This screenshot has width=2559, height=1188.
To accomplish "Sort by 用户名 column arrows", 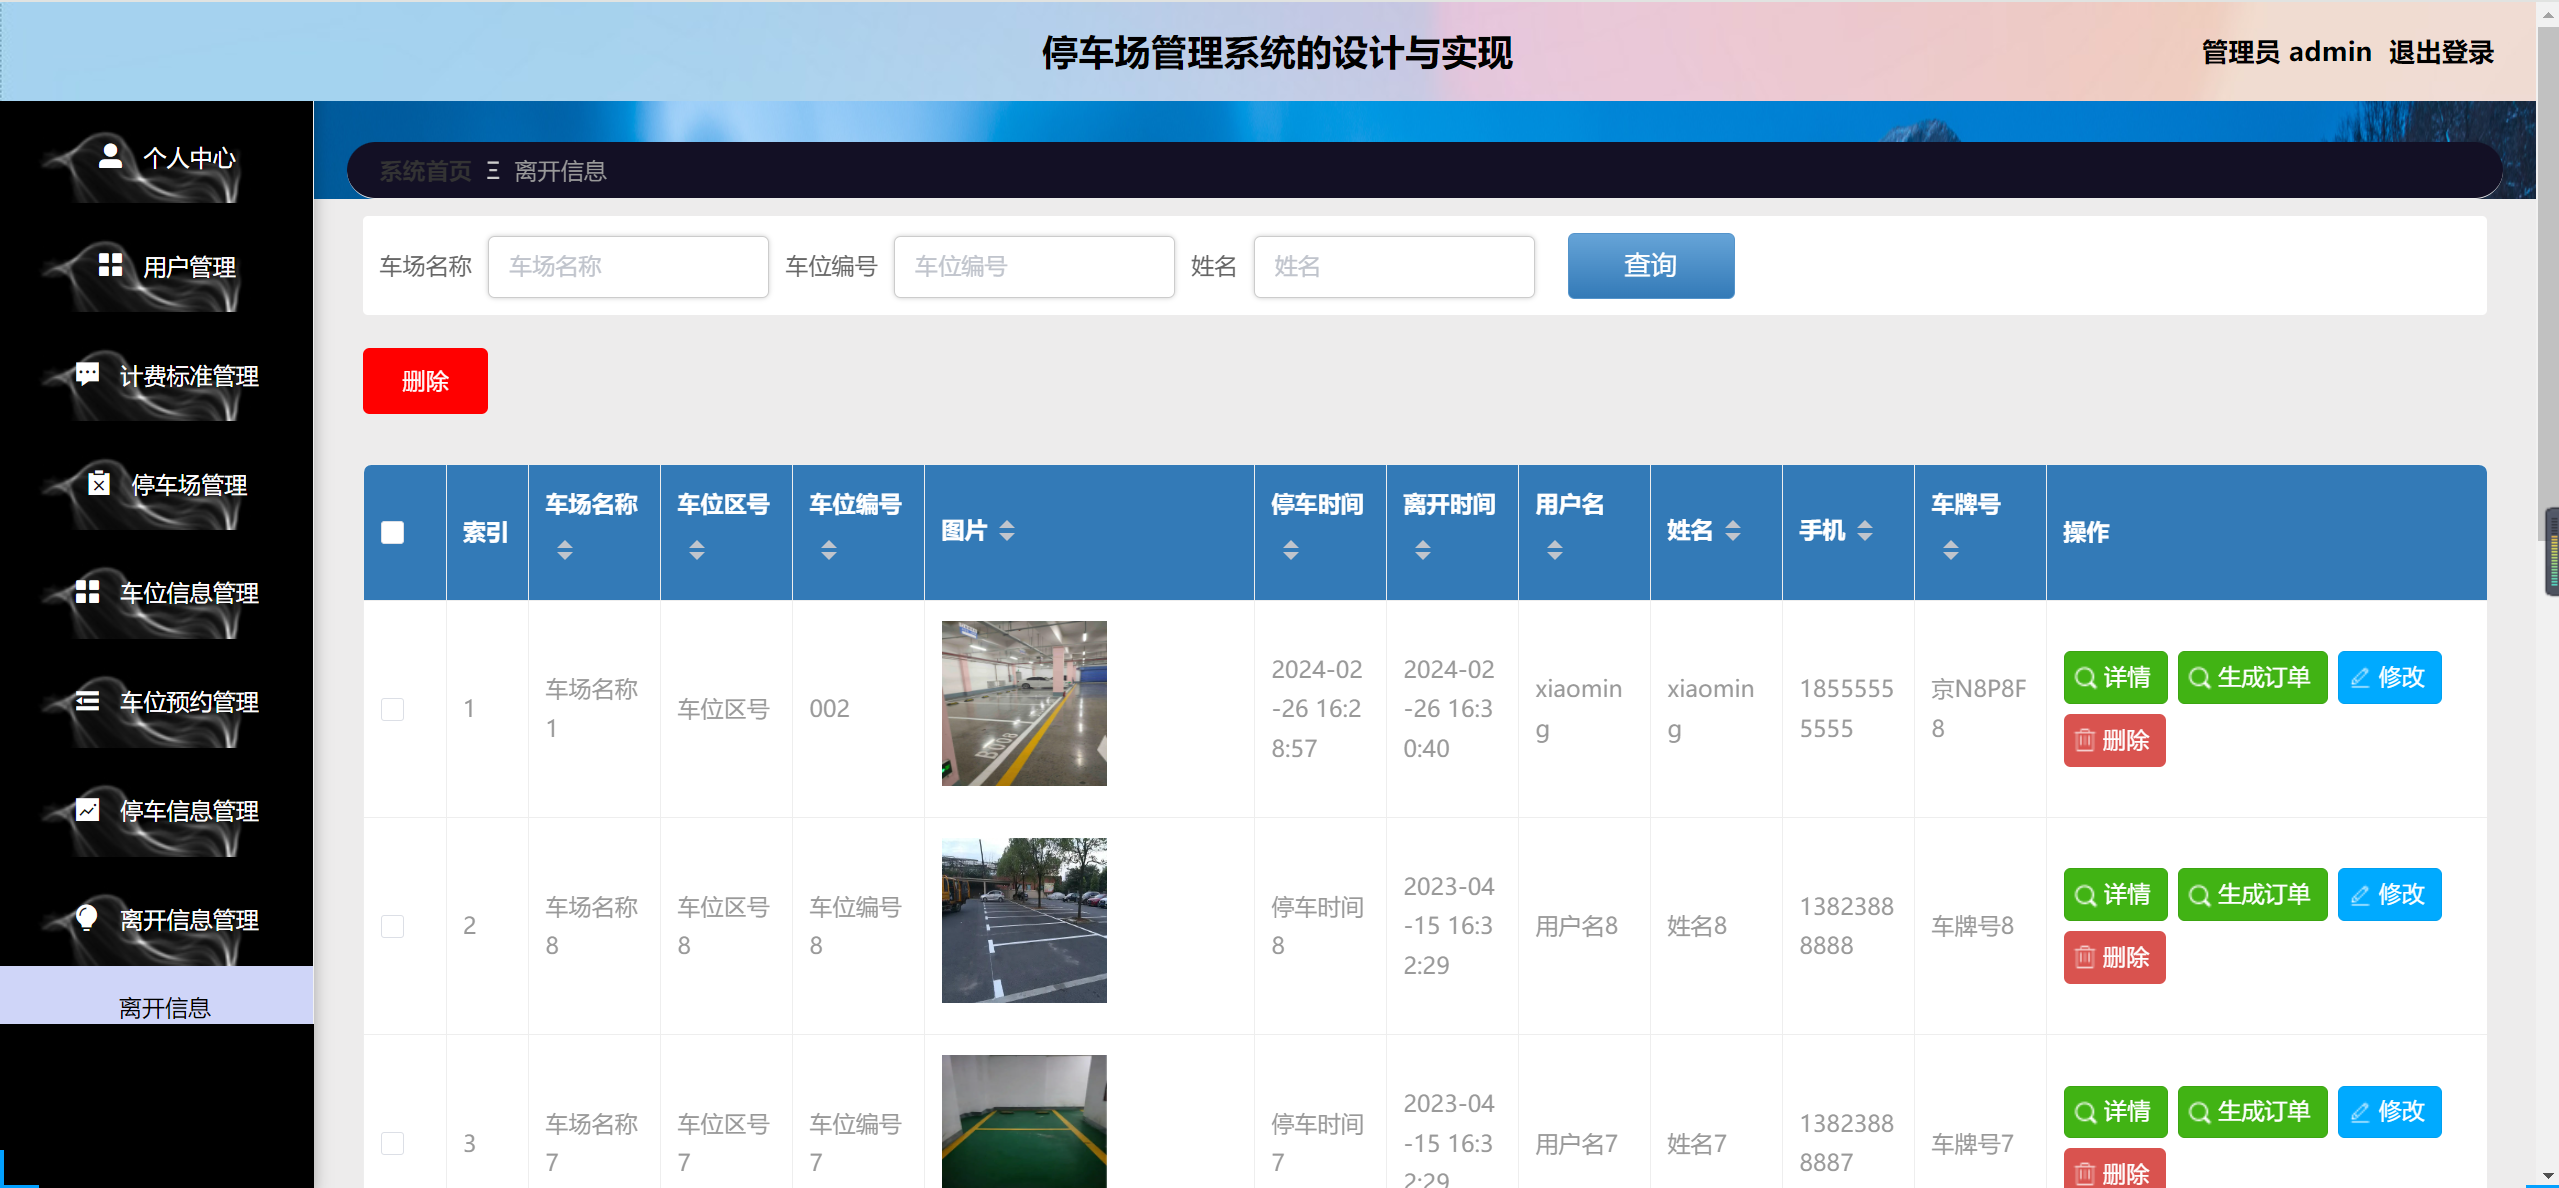I will point(1555,550).
